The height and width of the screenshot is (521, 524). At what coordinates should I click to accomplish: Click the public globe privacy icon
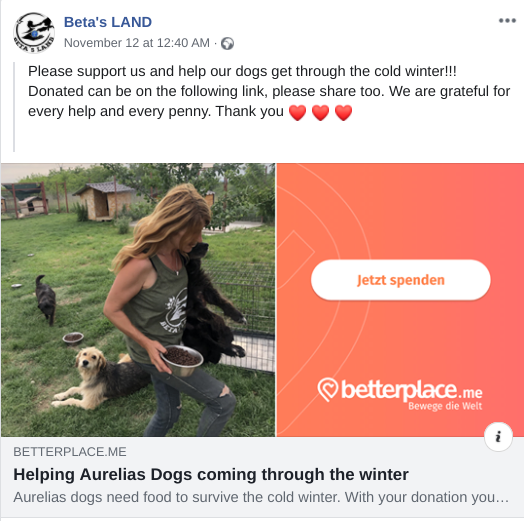coord(227,43)
